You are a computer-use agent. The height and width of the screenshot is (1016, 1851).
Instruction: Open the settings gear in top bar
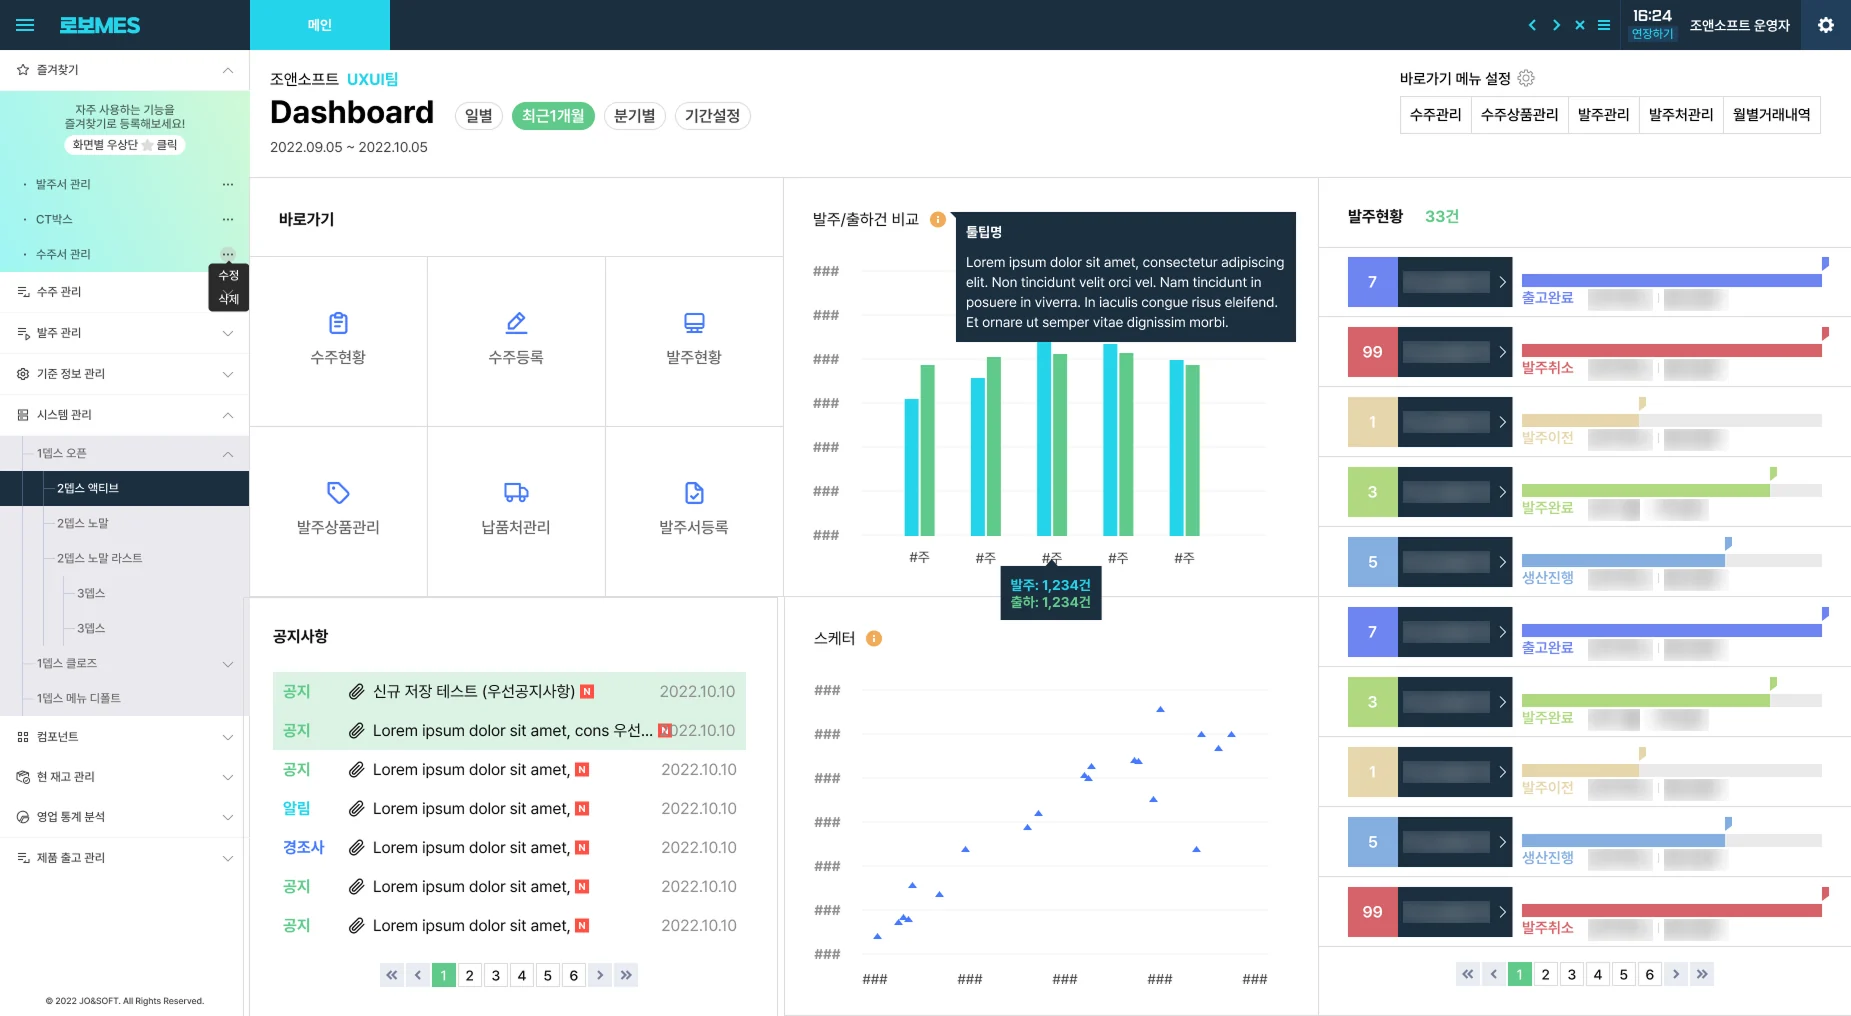[x=1826, y=25]
